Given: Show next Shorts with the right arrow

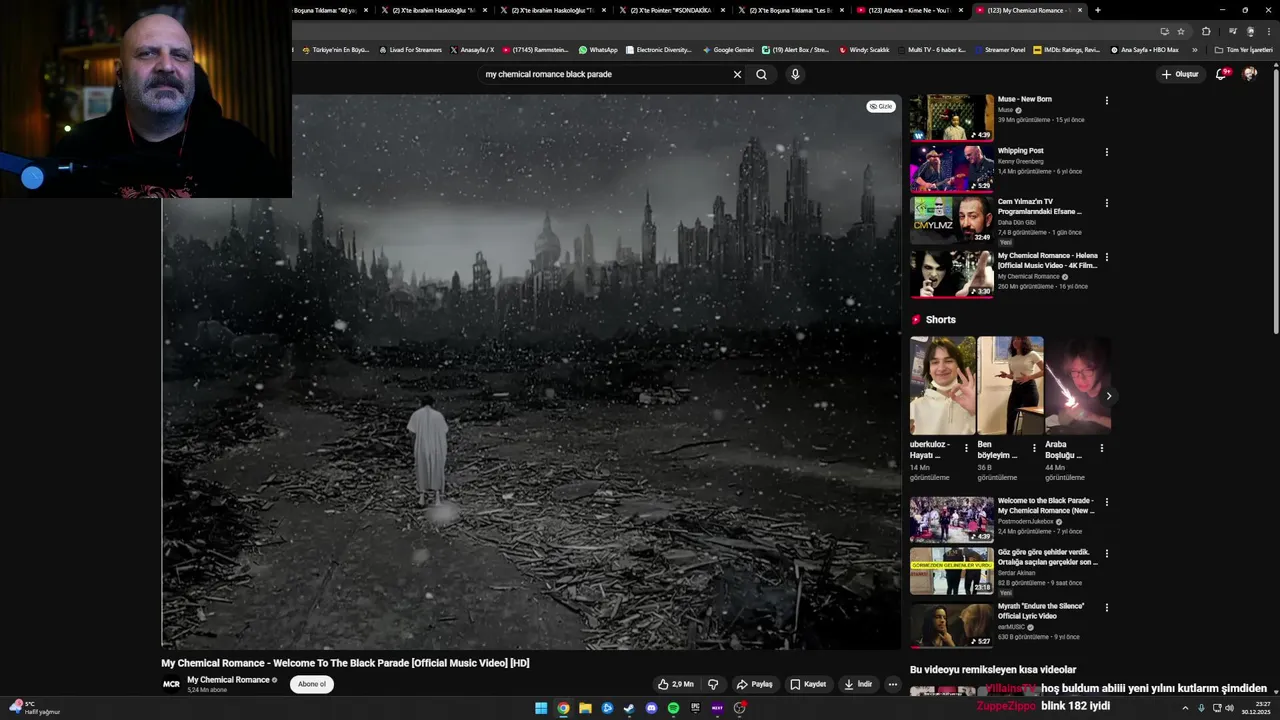Looking at the screenshot, I should (x=1108, y=396).
